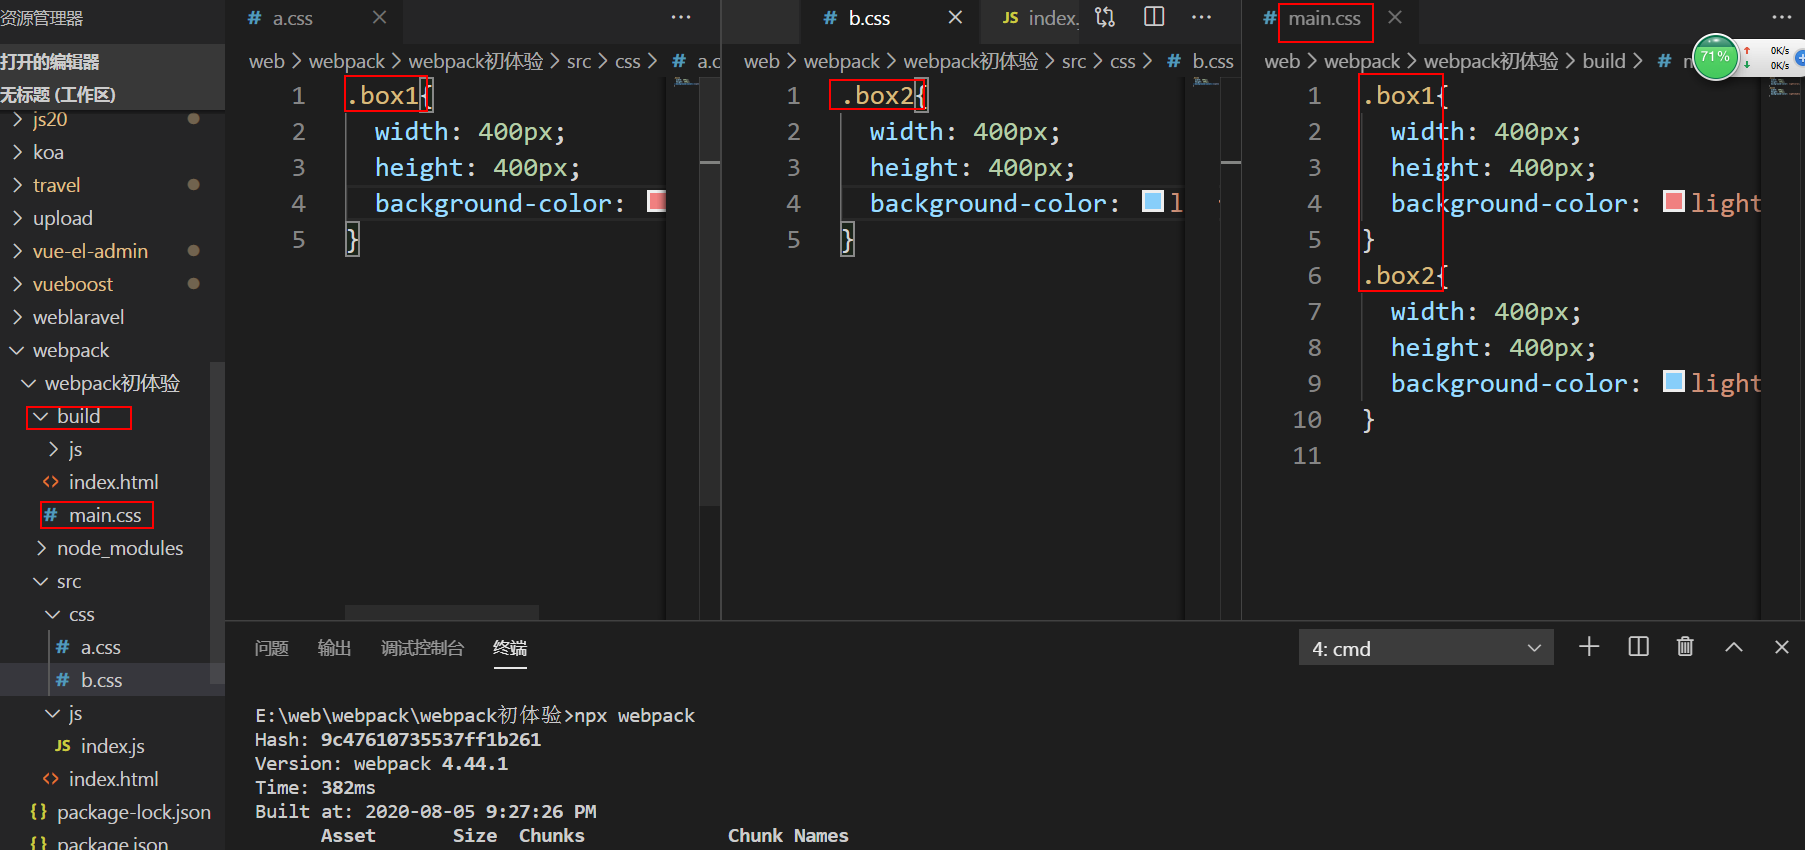Switch to the 问题 panel tab
1805x850 pixels.
click(x=271, y=648)
